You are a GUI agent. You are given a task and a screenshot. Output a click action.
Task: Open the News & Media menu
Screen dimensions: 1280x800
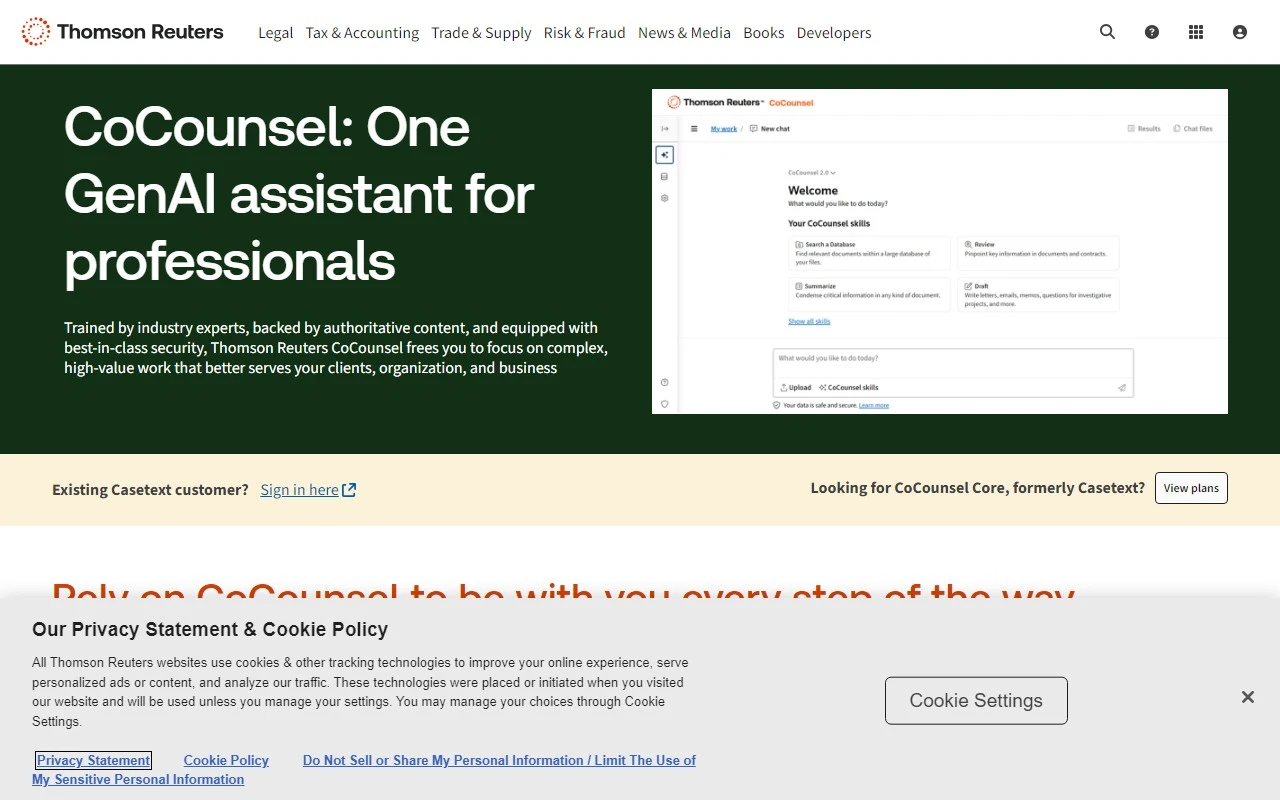click(684, 33)
